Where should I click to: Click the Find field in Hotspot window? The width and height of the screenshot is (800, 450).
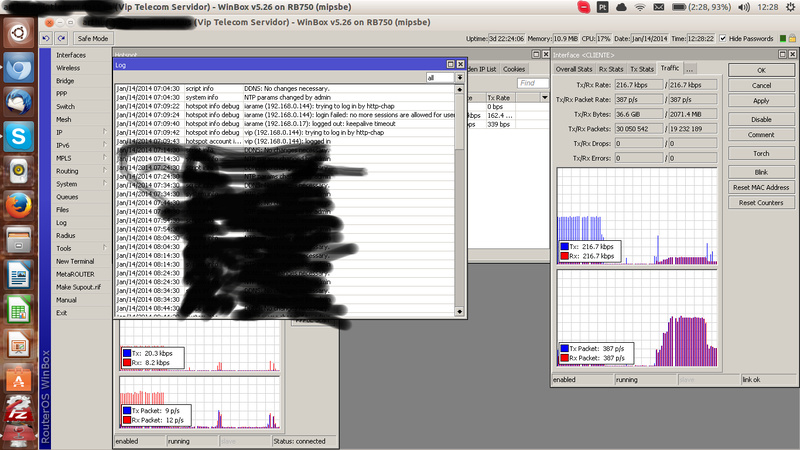coord(533,83)
